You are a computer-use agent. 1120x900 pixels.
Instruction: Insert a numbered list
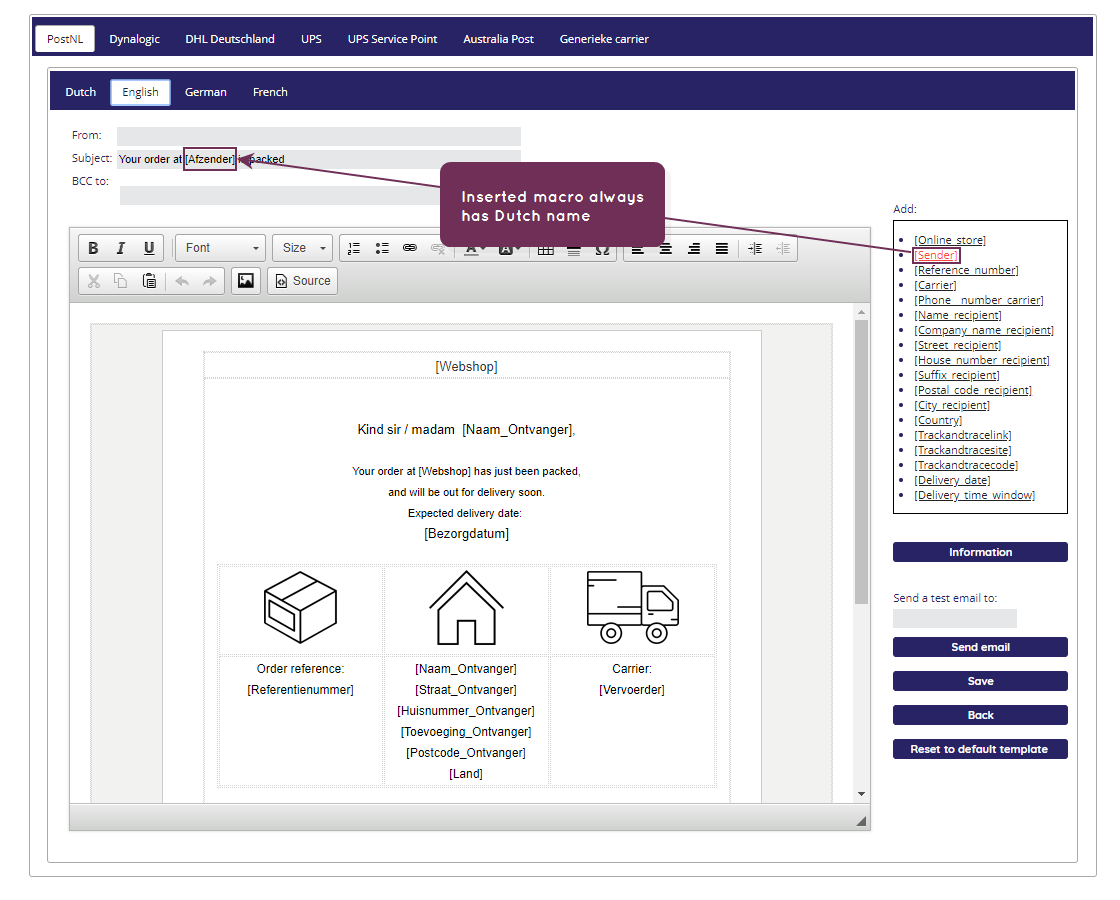tap(354, 249)
